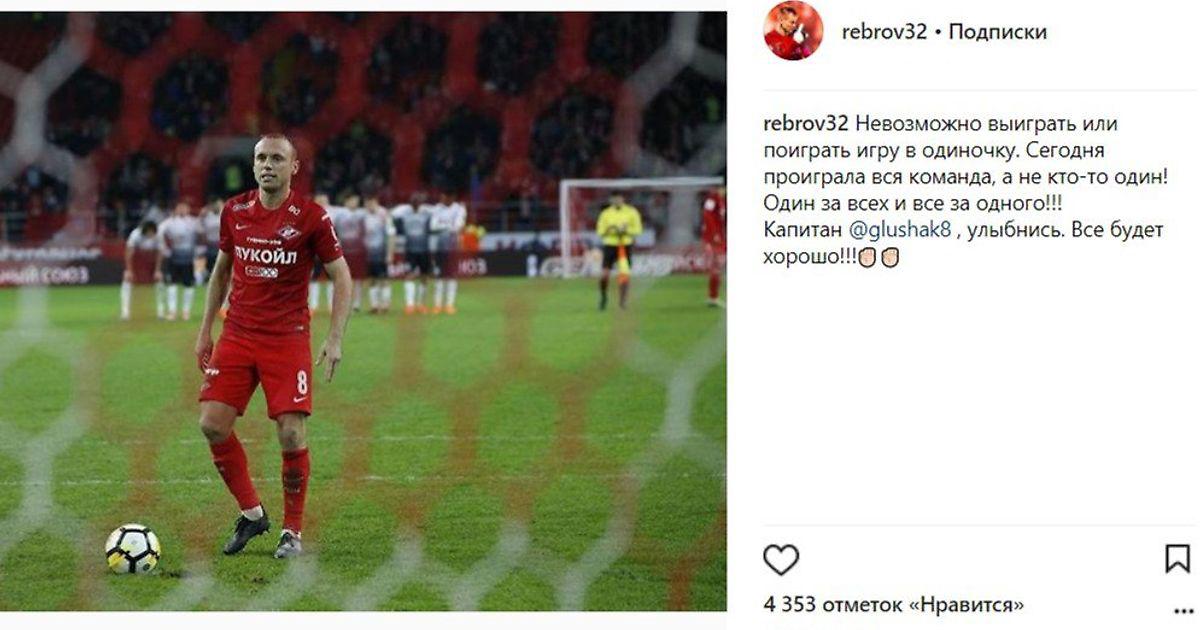Image resolution: width=1200 pixels, height=630 pixels.
Task: Open the rebrov32 profile avatar
Action: pos(794,30)
